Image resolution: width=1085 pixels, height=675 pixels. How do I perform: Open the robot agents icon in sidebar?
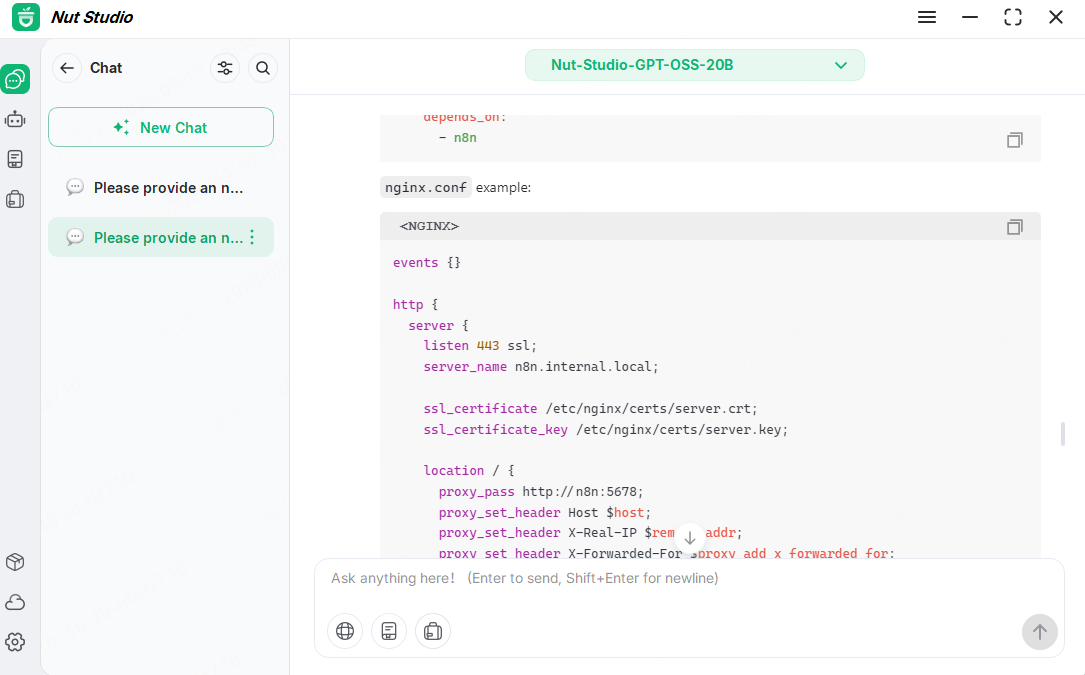point(15,120)
